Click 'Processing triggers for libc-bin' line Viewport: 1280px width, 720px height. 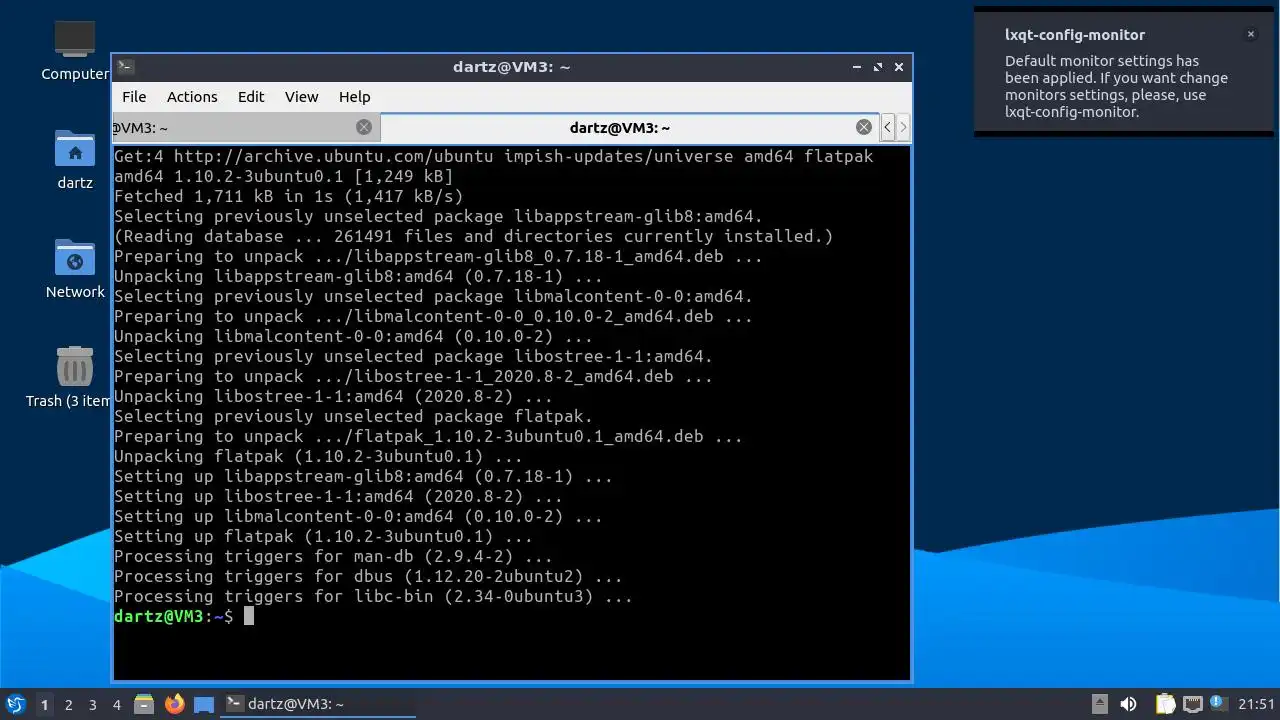point(373,597)
